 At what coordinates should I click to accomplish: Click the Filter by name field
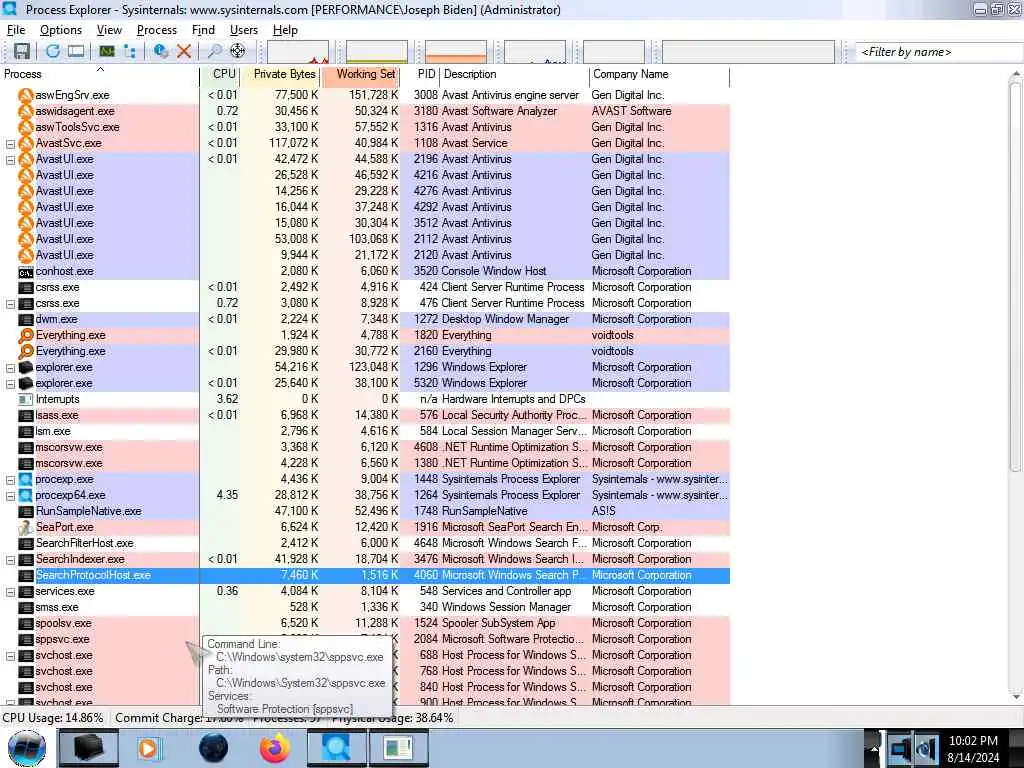click(x=939, y=52)
